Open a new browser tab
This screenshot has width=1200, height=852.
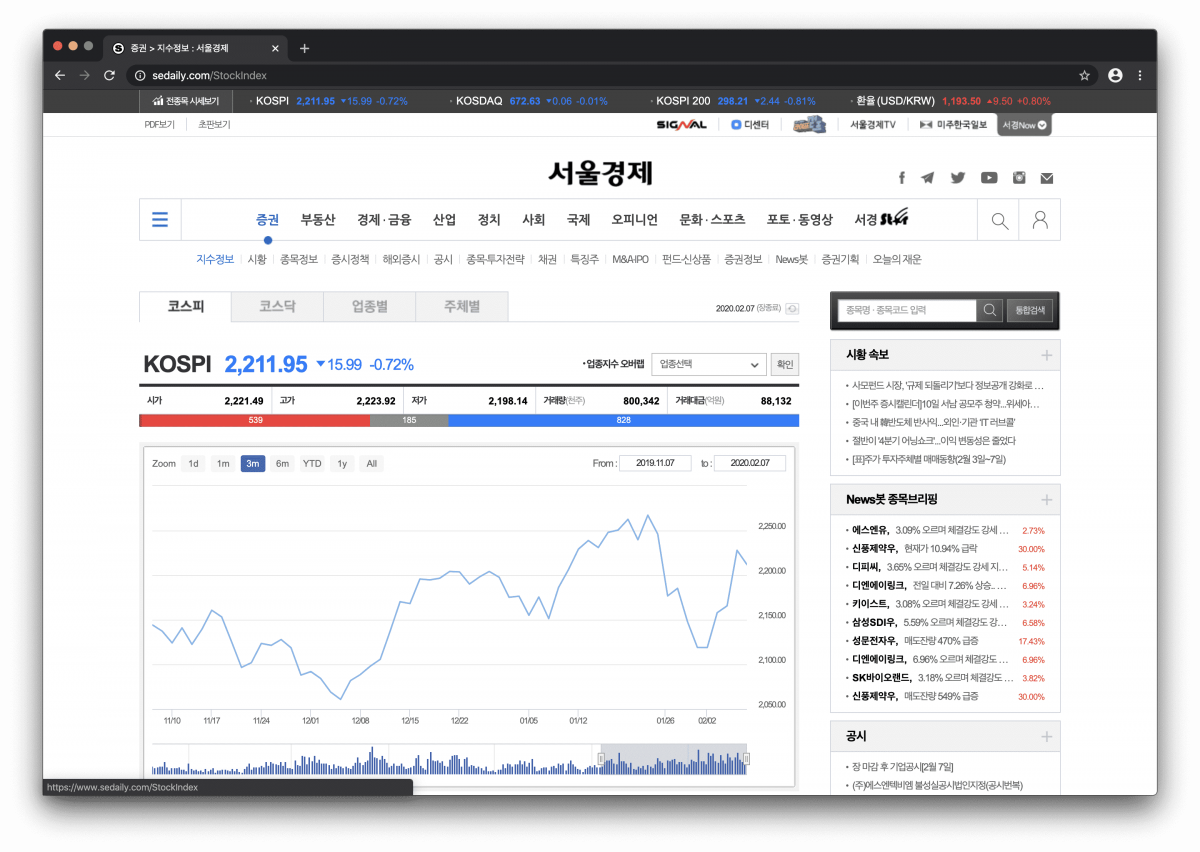(x=304, y=48)
